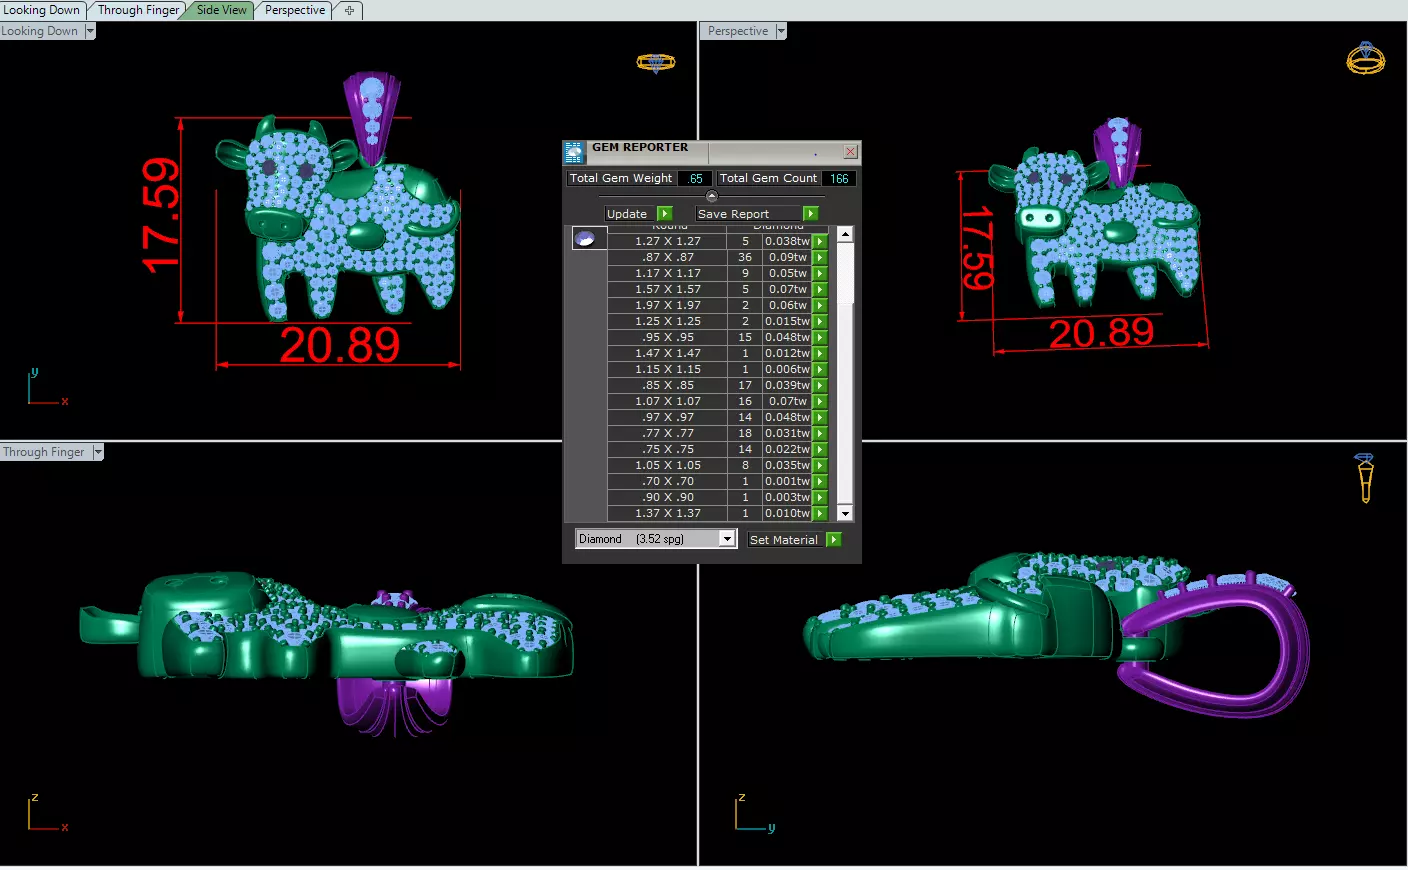
Task: Close the Gem Reporter panel
Action: click(850, 152)
